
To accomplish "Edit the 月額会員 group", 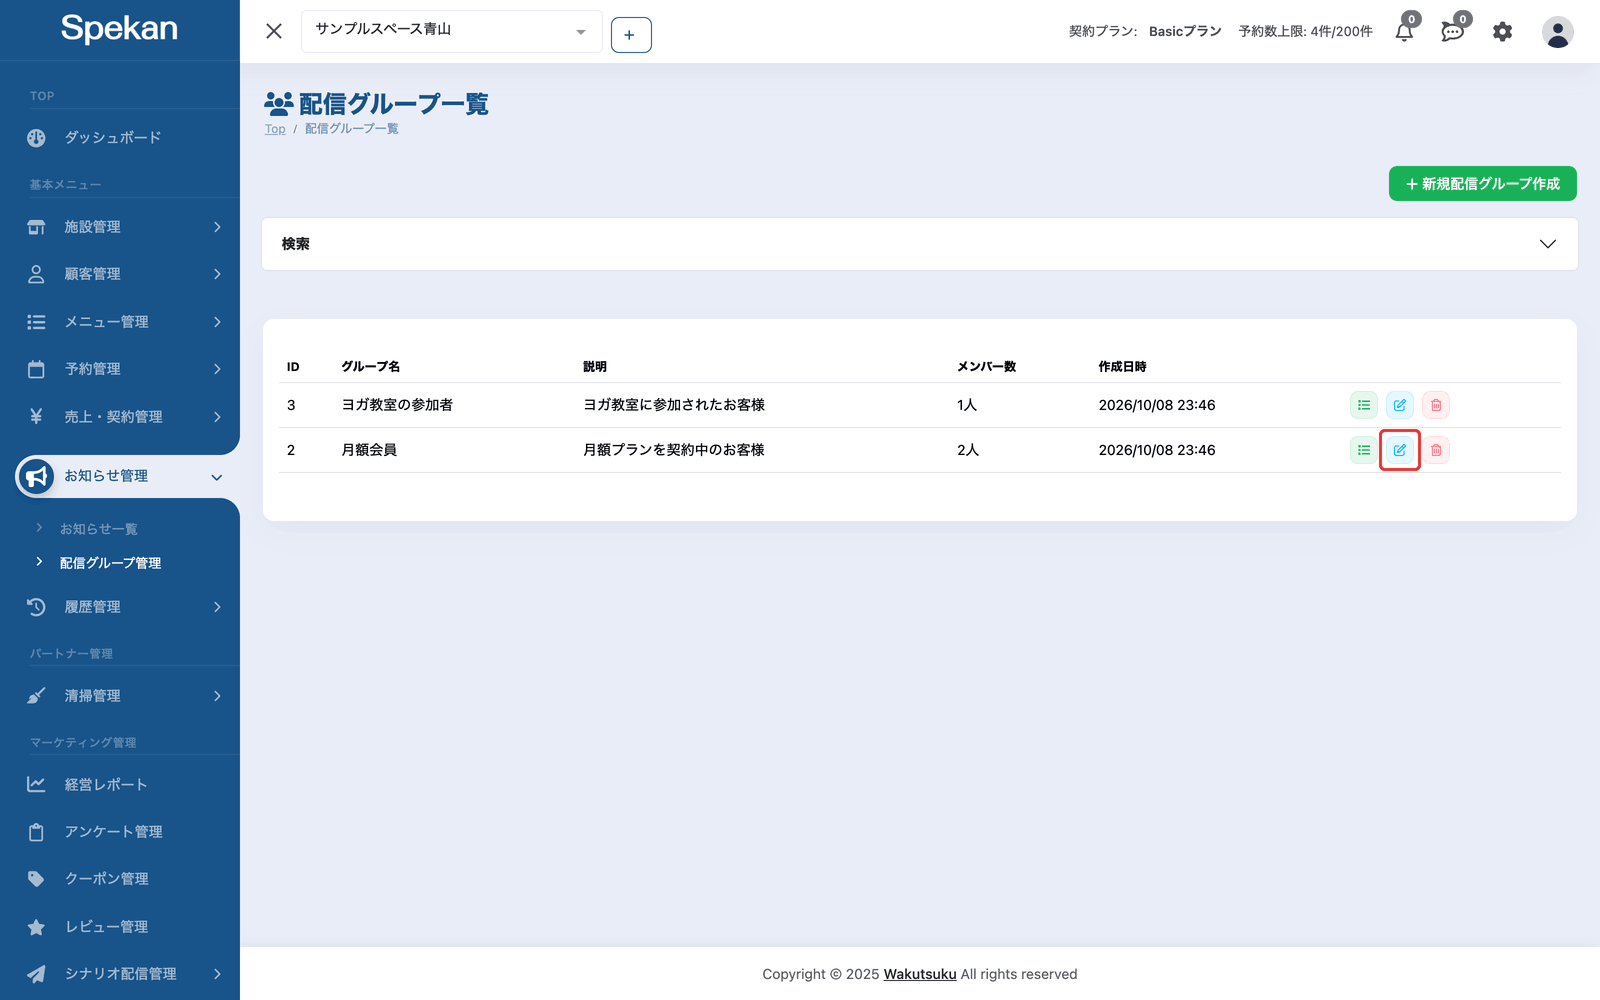I will [1400, 450].
